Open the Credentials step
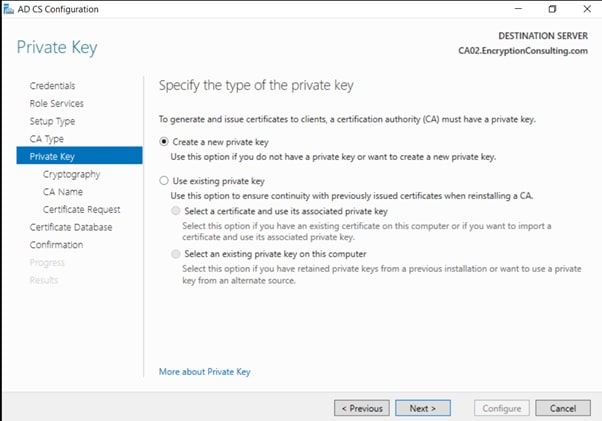602x421 pixels. point(52,86)
